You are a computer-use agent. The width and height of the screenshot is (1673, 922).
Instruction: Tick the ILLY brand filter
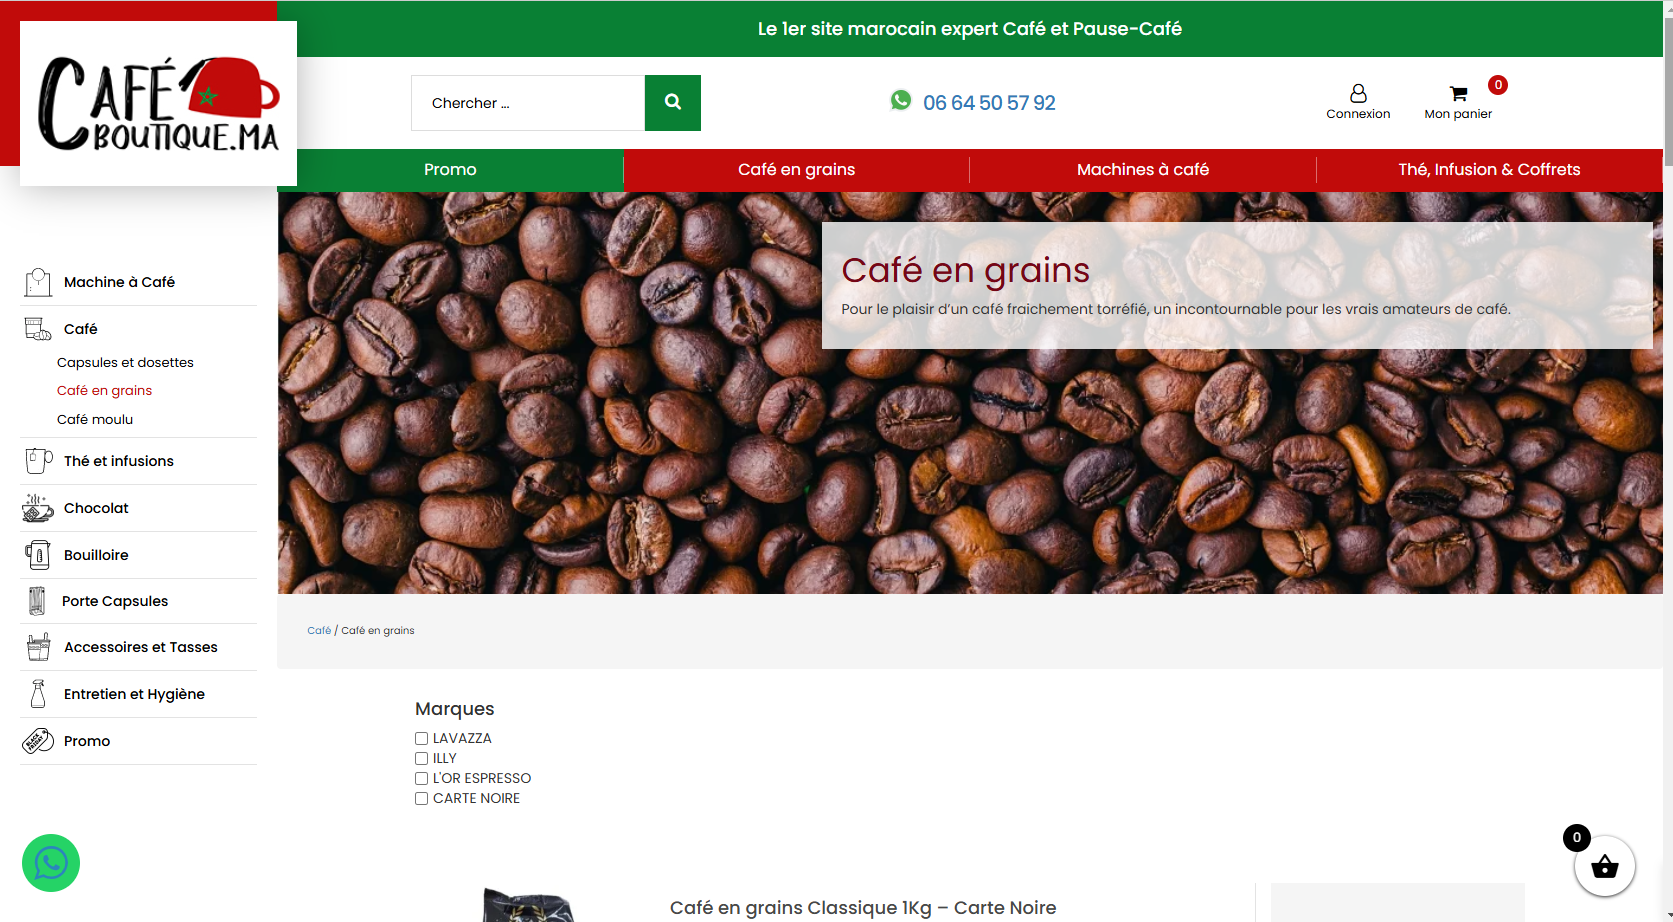coord(422,759)
